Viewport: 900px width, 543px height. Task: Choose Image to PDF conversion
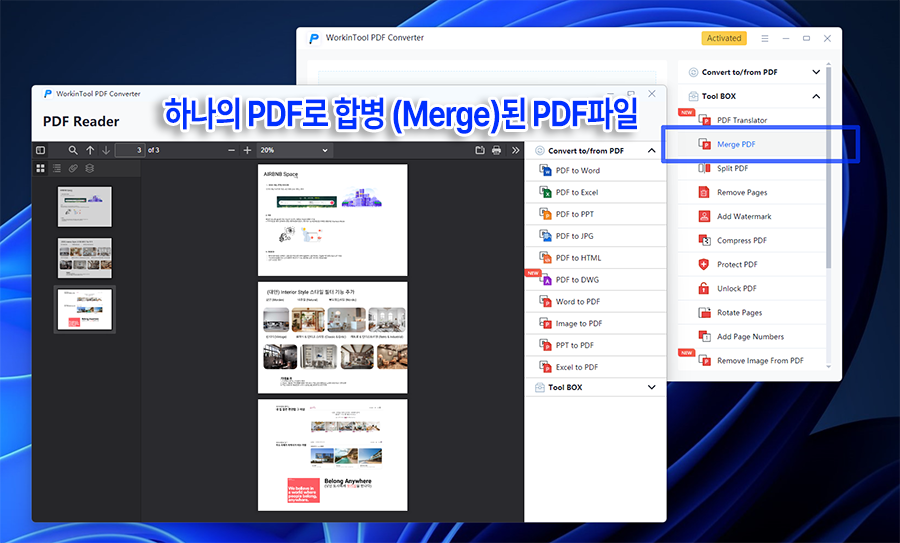click(596, 323)
